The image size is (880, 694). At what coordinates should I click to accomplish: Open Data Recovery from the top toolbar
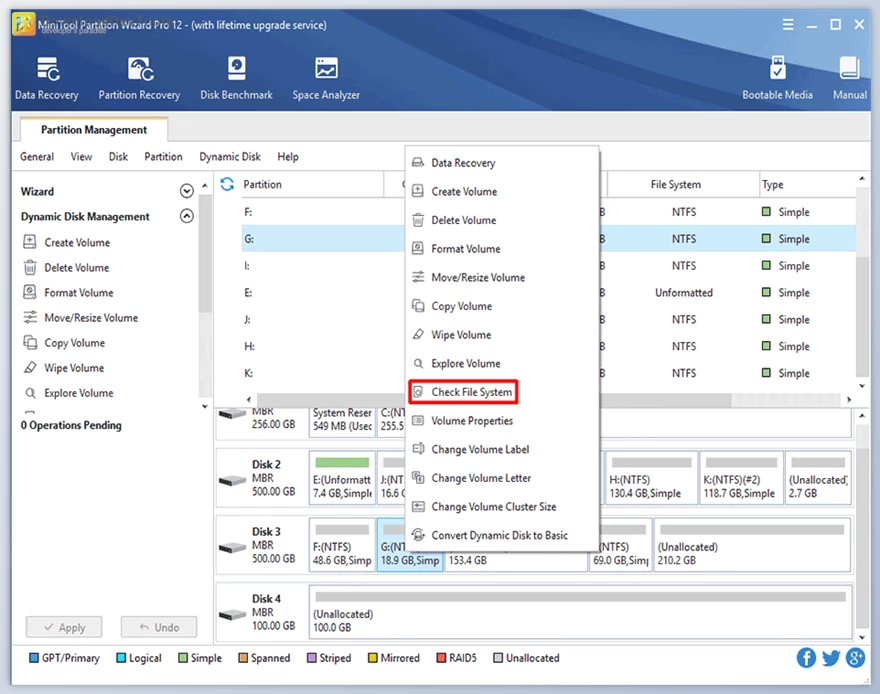[x=47, y=78]
